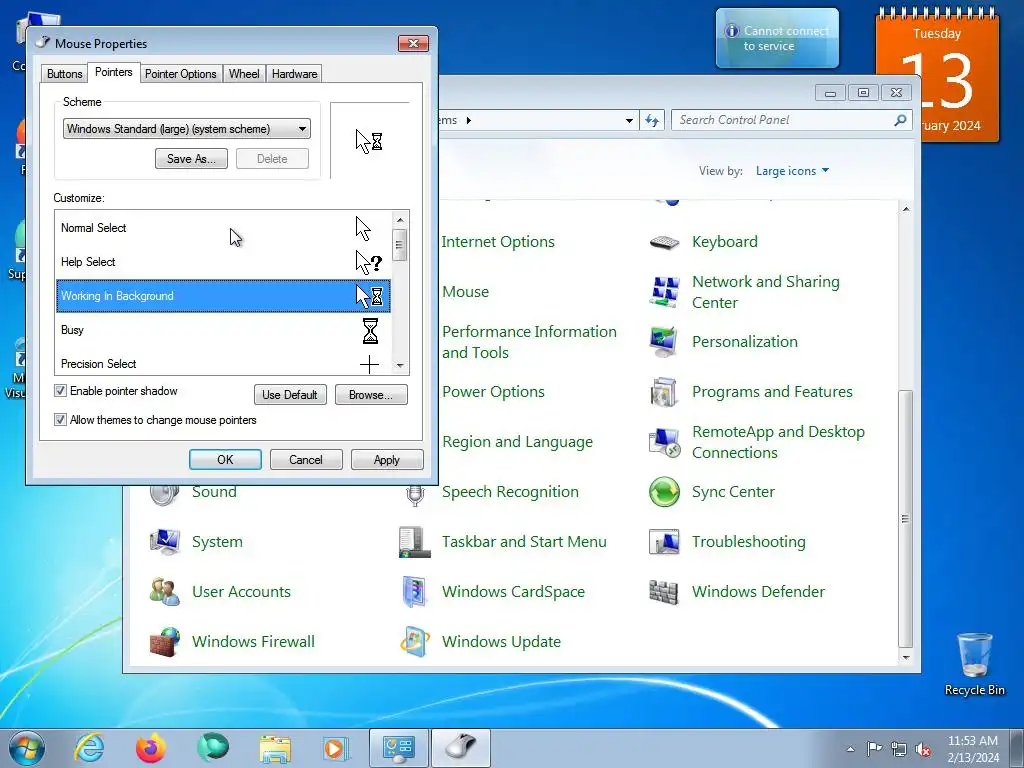Open Network and Sharing Center icon
The height and width of the screenshot is (768, 1024).
coord(664,292)
